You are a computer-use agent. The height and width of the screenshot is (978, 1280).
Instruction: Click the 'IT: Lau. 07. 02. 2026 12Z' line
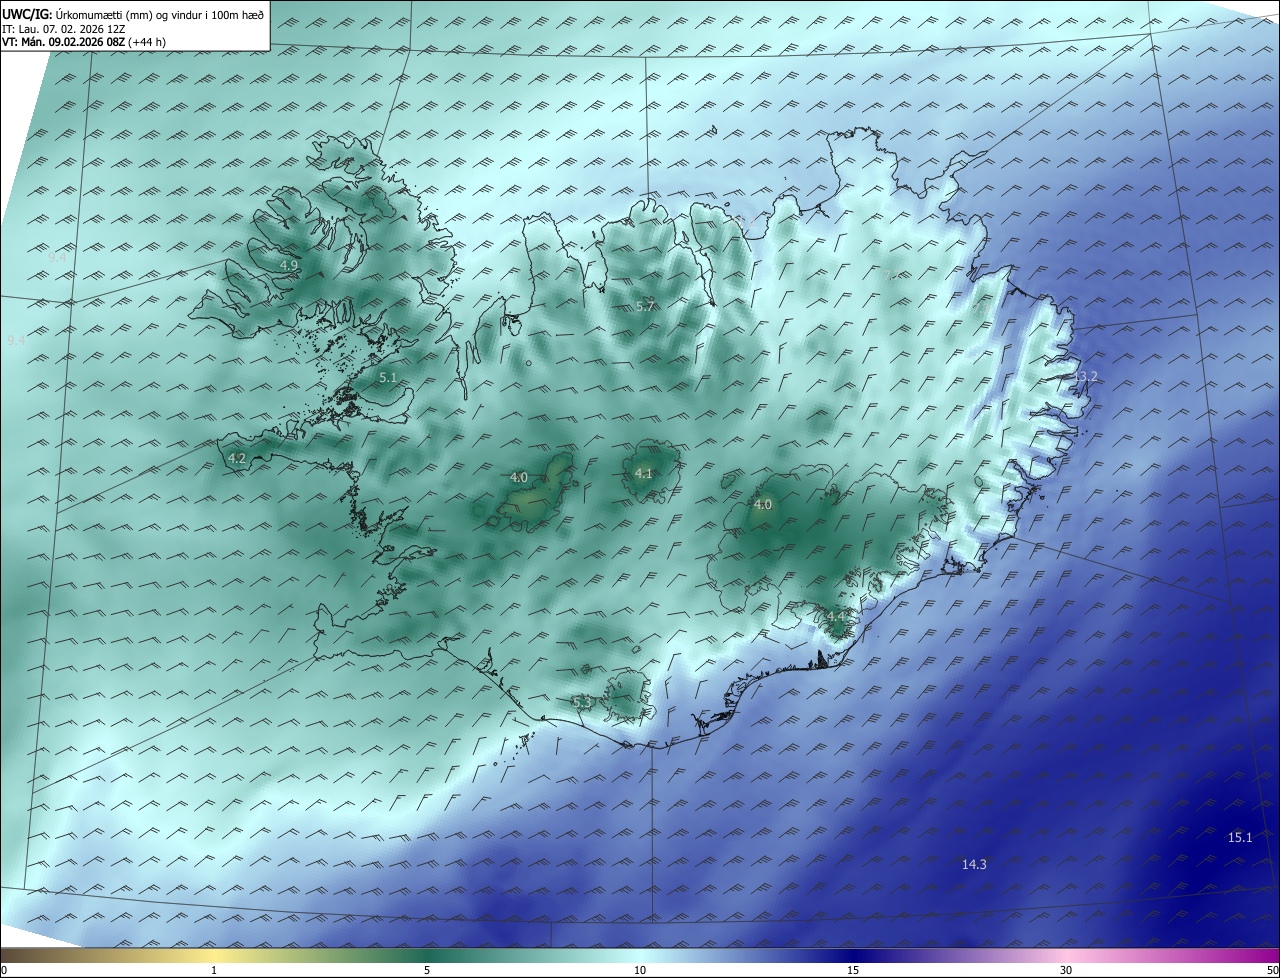[x=62, y=29]
